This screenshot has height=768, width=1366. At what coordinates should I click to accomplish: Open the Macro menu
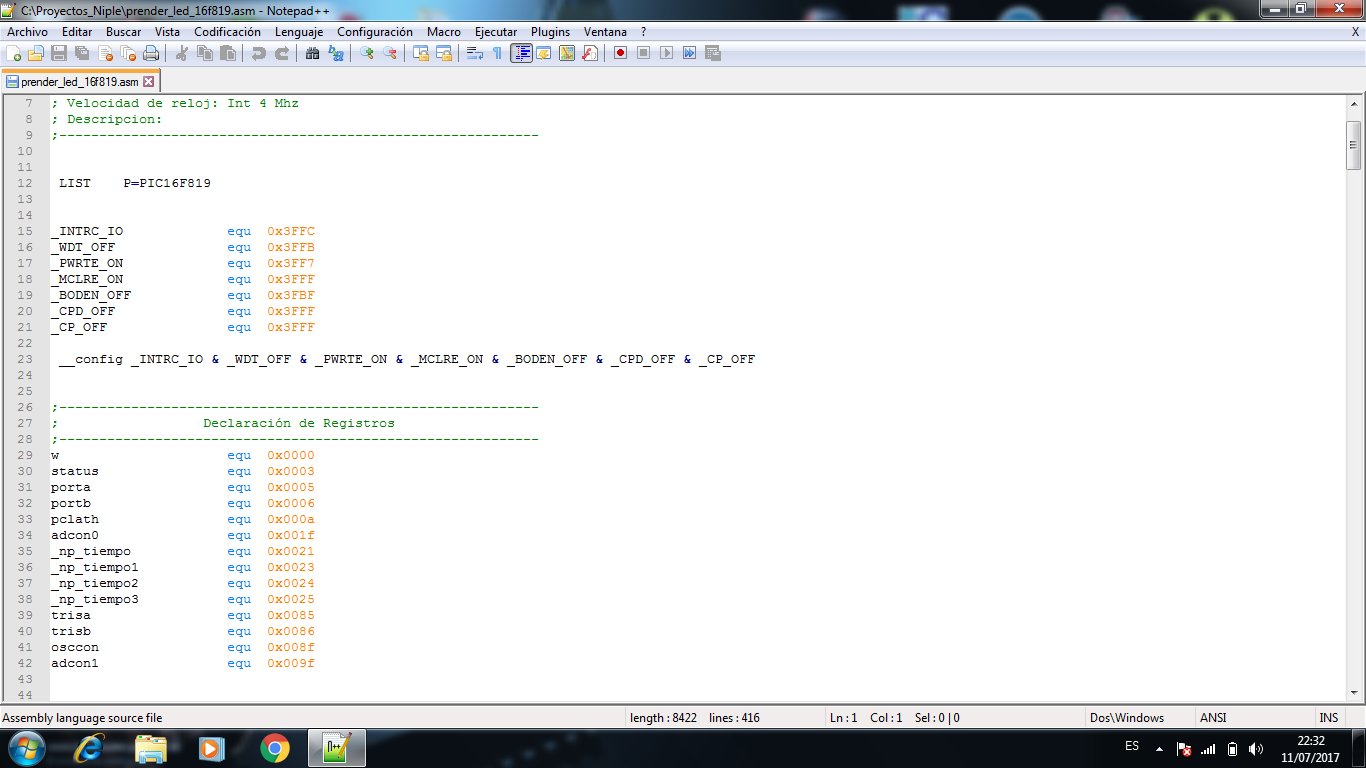(x=444, y=32)
